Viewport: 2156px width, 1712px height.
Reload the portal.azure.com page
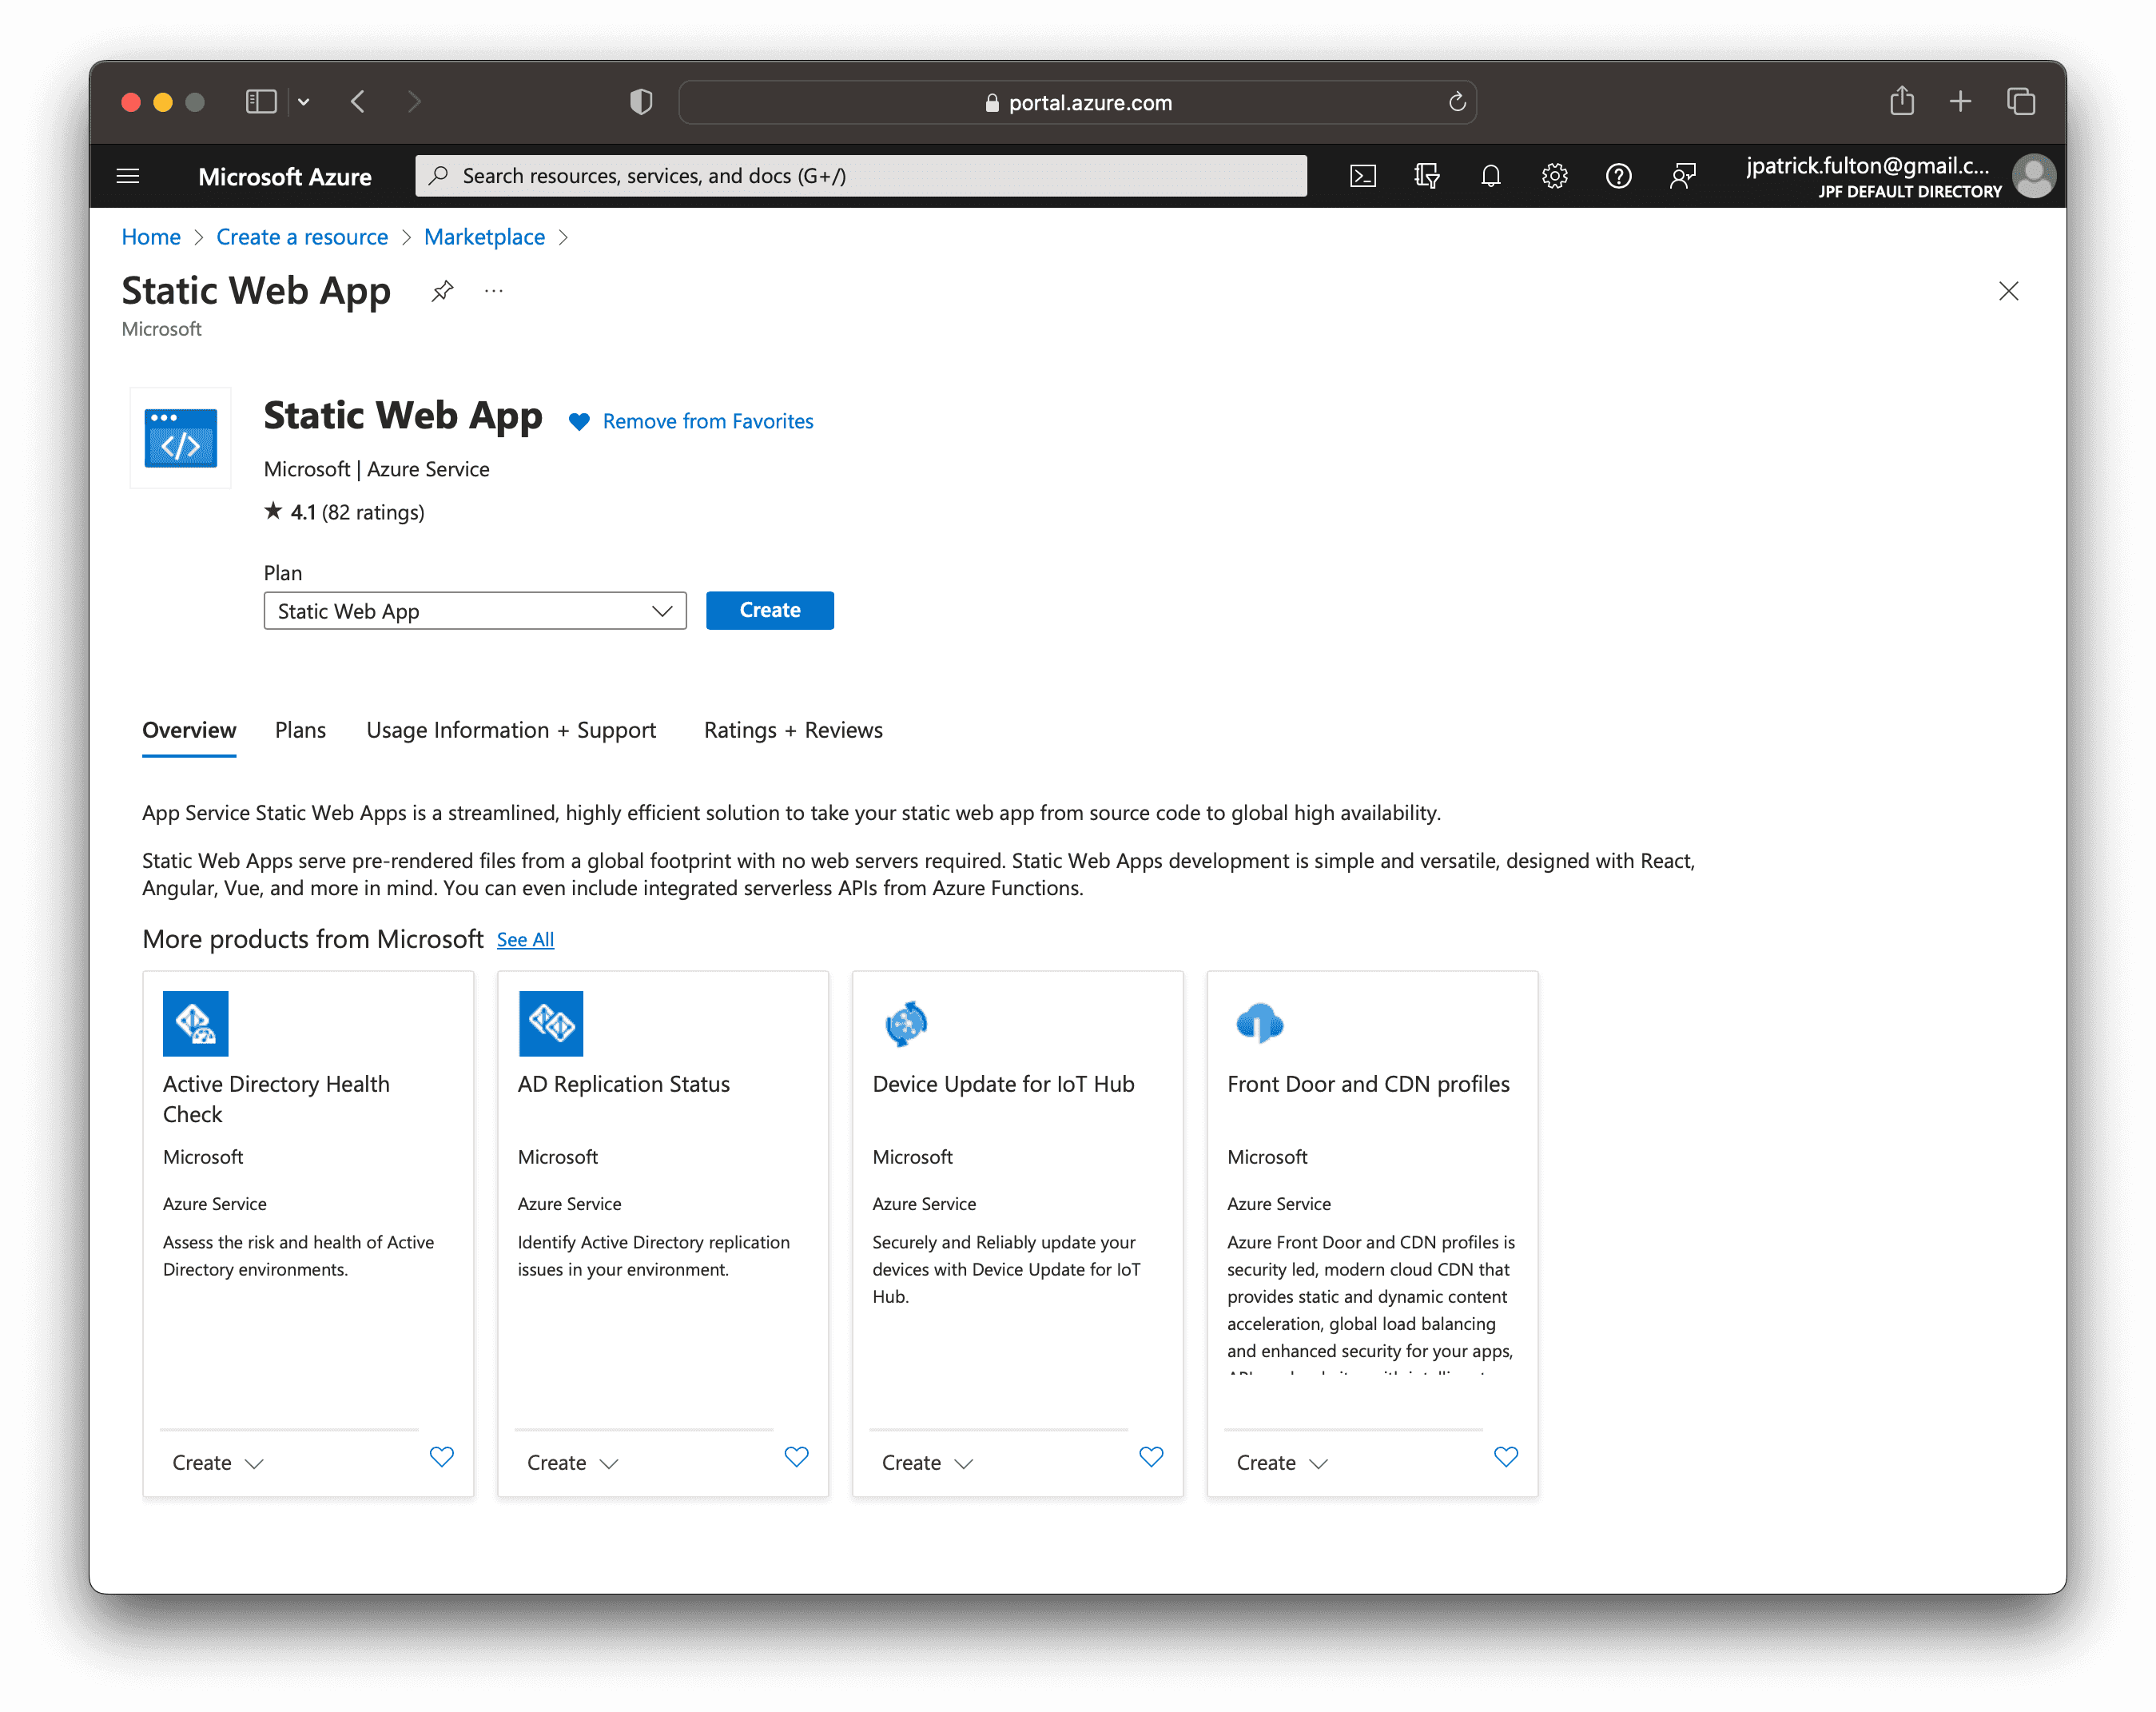1457,102
